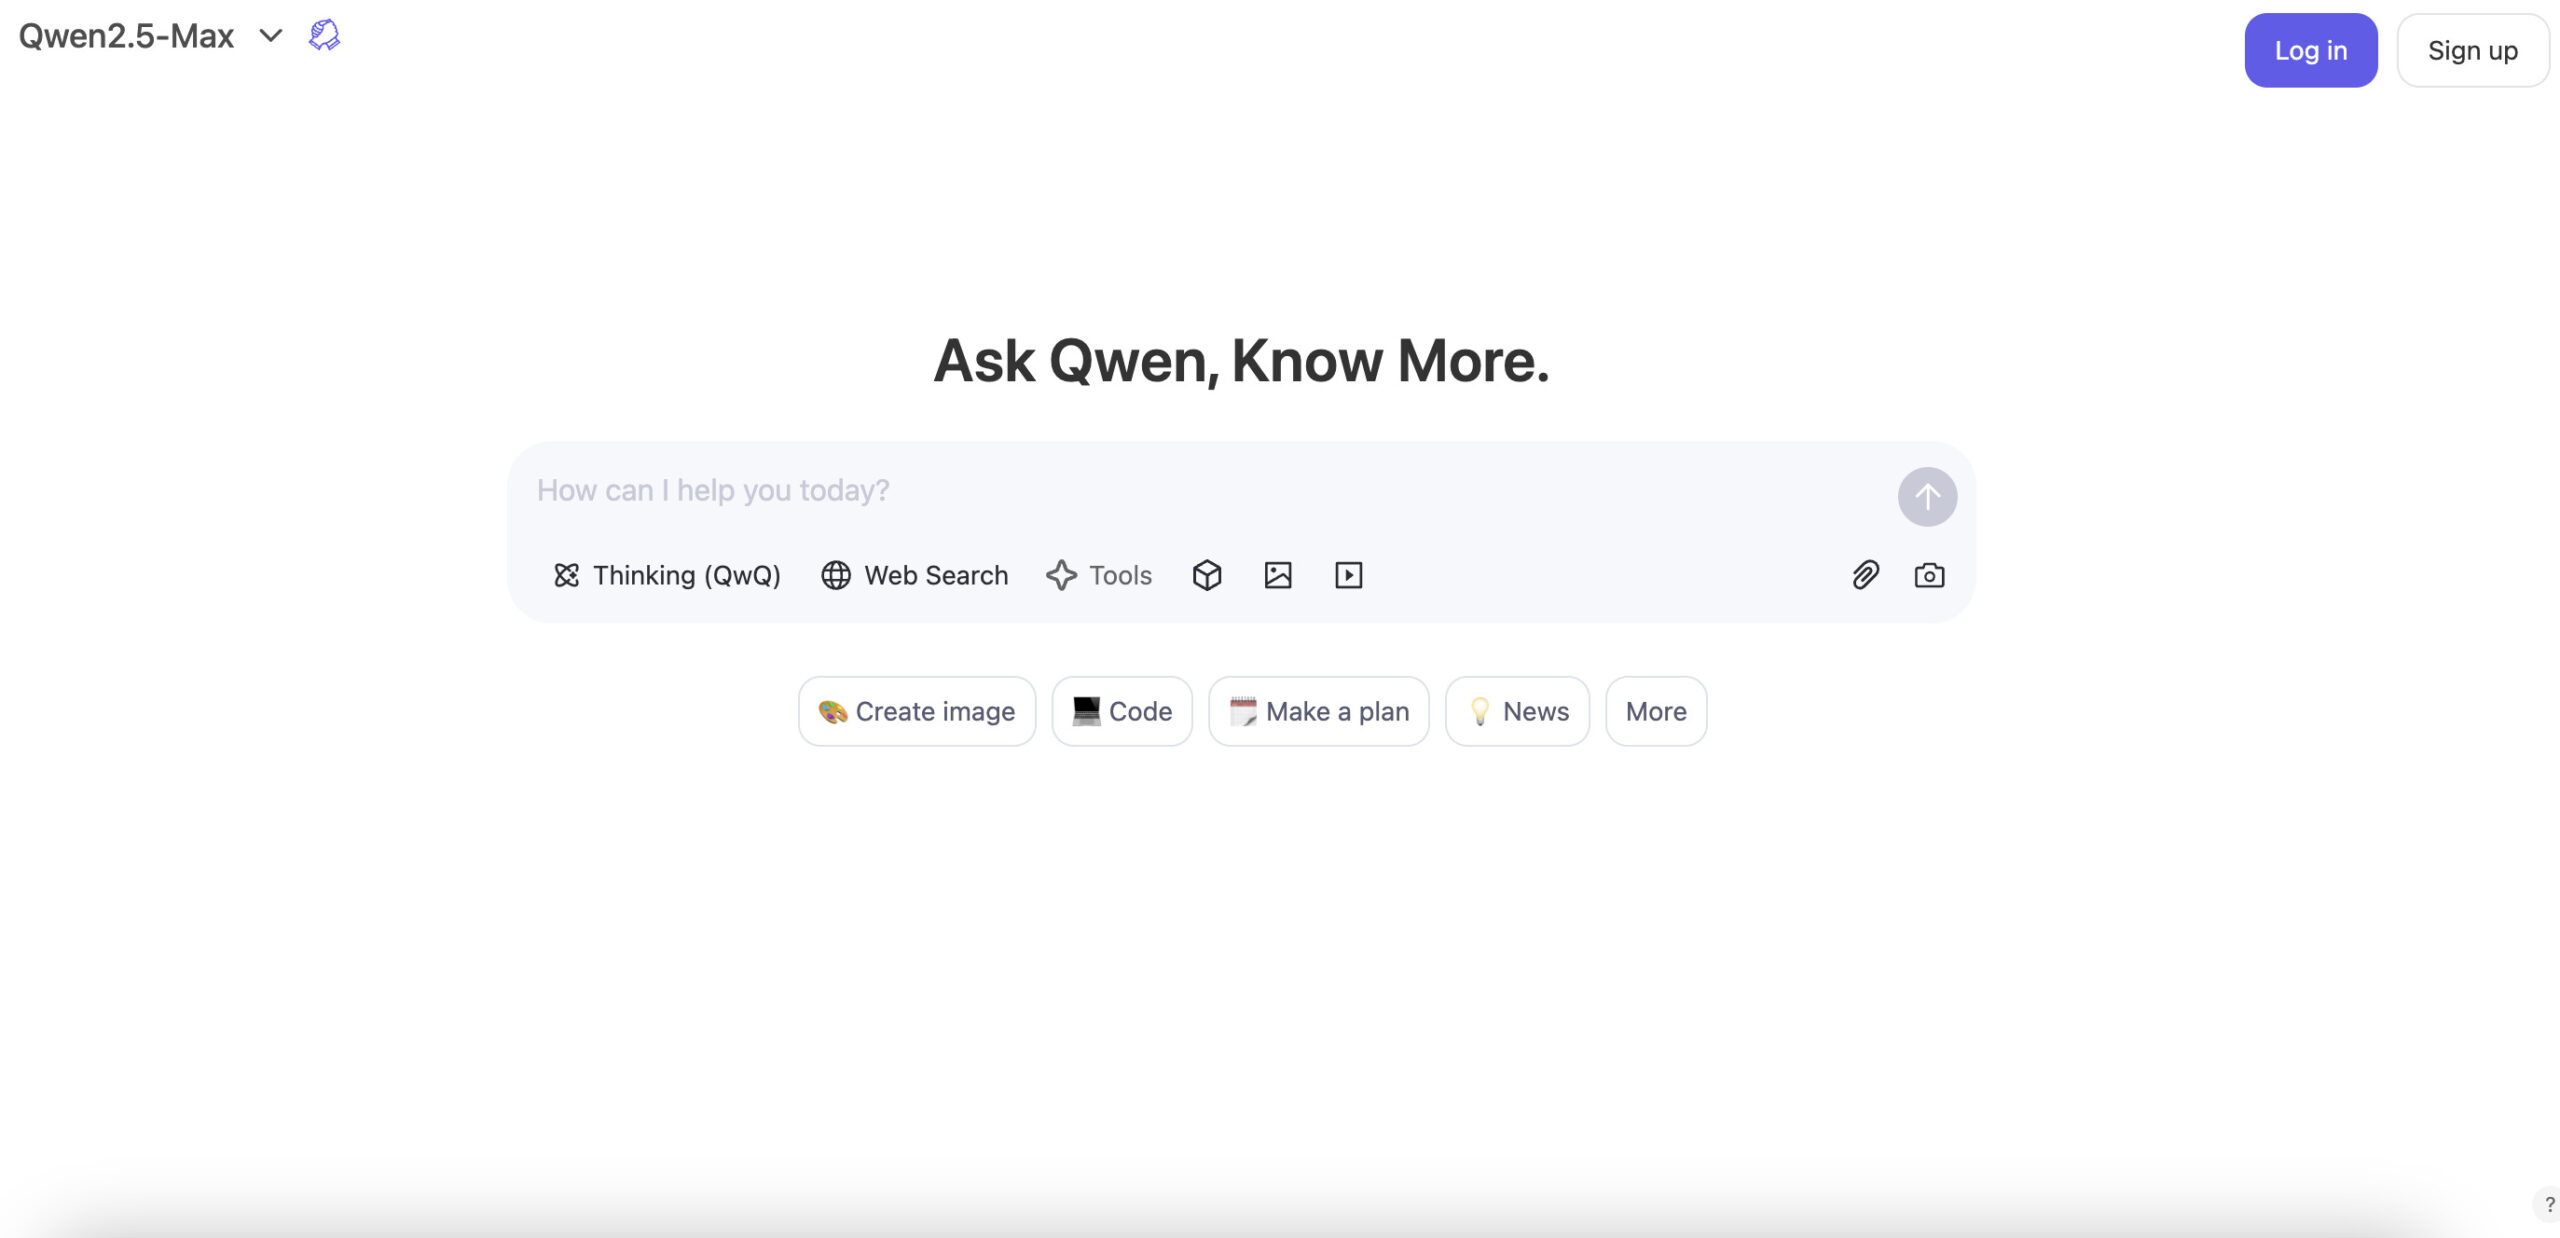Click the 3D cube artifacts icon

[x=1207, y=575]
